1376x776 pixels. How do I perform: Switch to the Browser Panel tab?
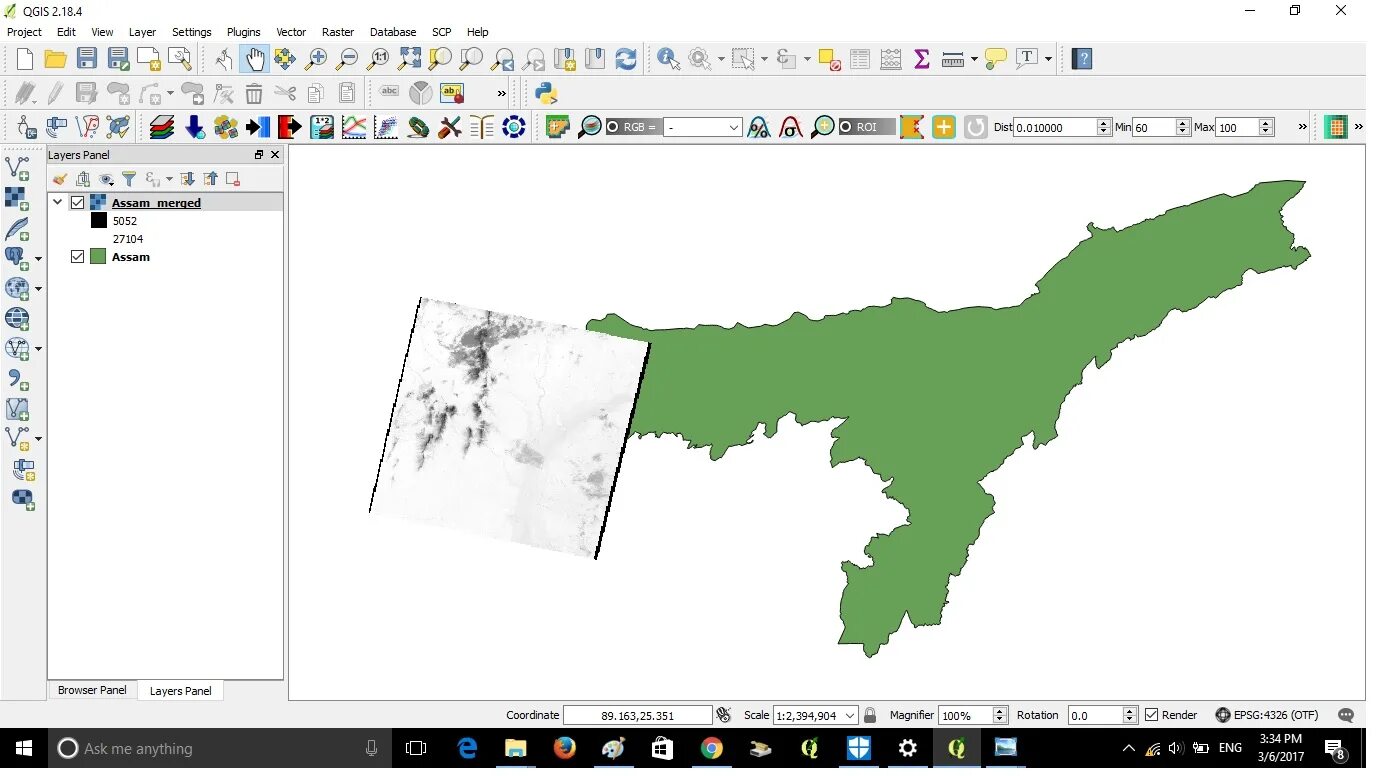pos(92,690)
